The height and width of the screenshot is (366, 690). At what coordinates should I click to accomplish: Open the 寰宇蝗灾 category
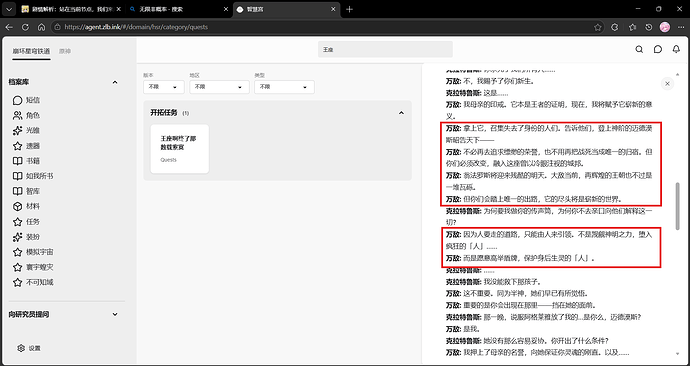[x=33, y=267]
